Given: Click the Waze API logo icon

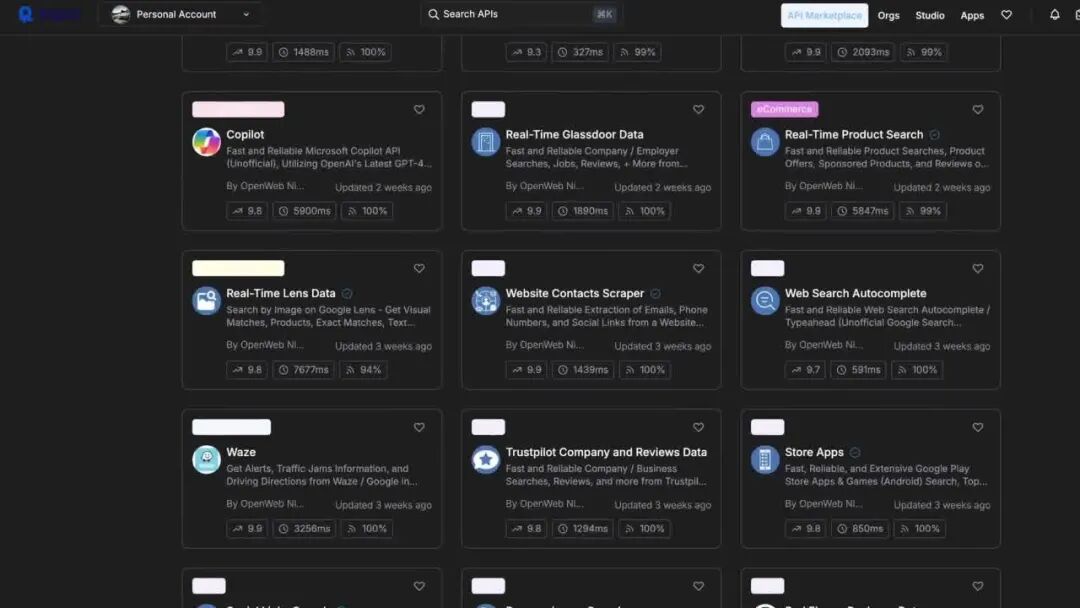Looking at the screenshot, I should tap(206, 459).
